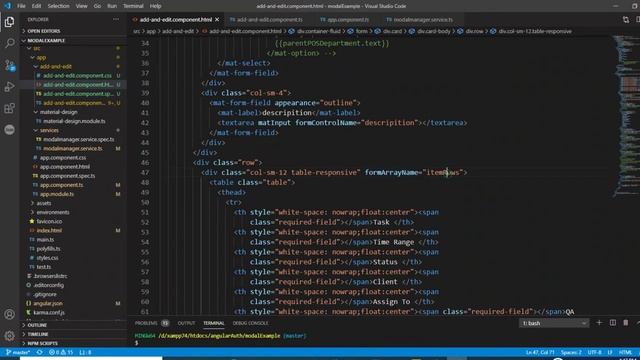The image size is (640, 360).
Task: Expand the assets folder
Action: click(44, 203)
